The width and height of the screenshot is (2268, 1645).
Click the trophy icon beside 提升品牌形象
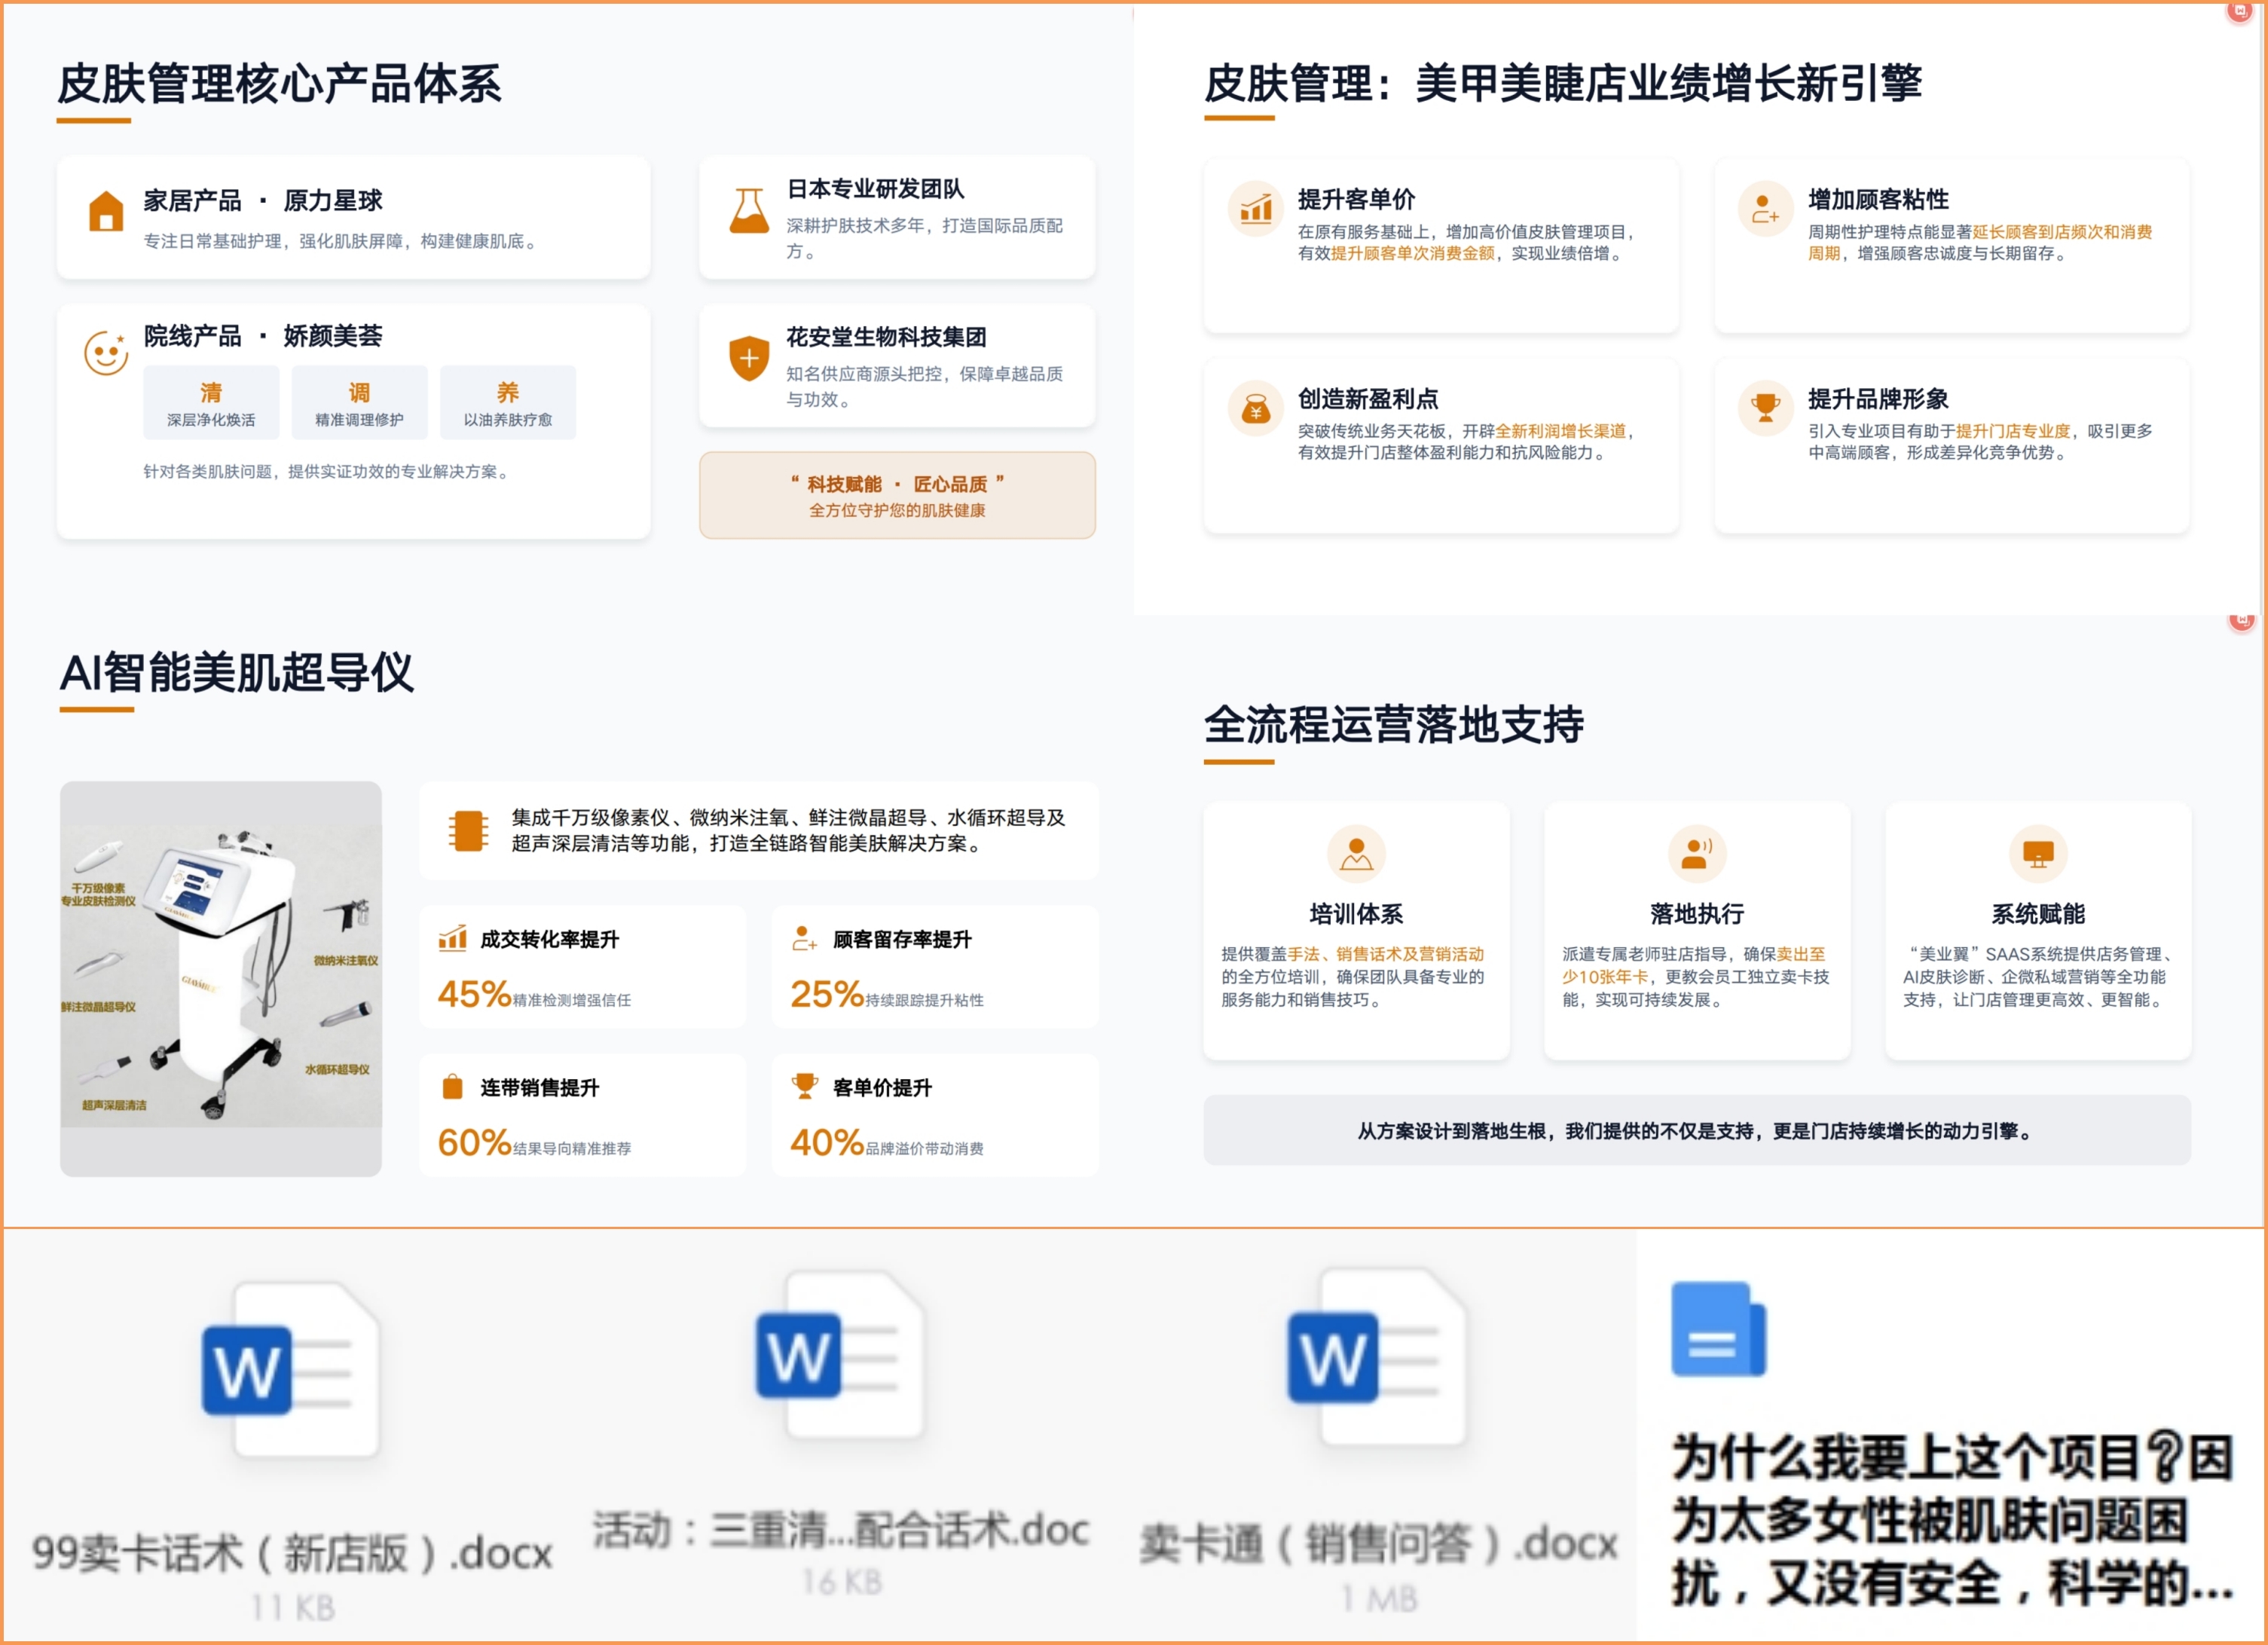[1765, 408]
